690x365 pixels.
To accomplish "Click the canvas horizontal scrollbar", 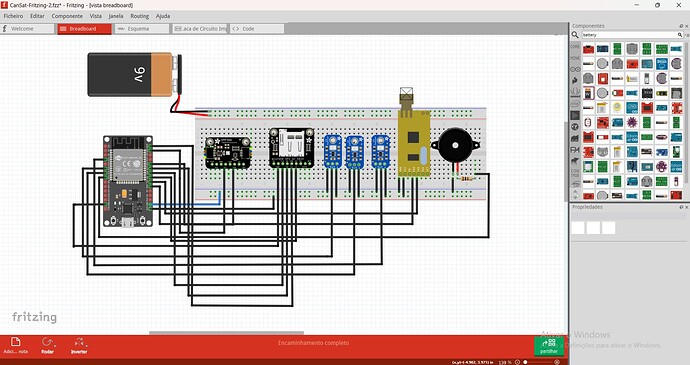I will (226, 333).
